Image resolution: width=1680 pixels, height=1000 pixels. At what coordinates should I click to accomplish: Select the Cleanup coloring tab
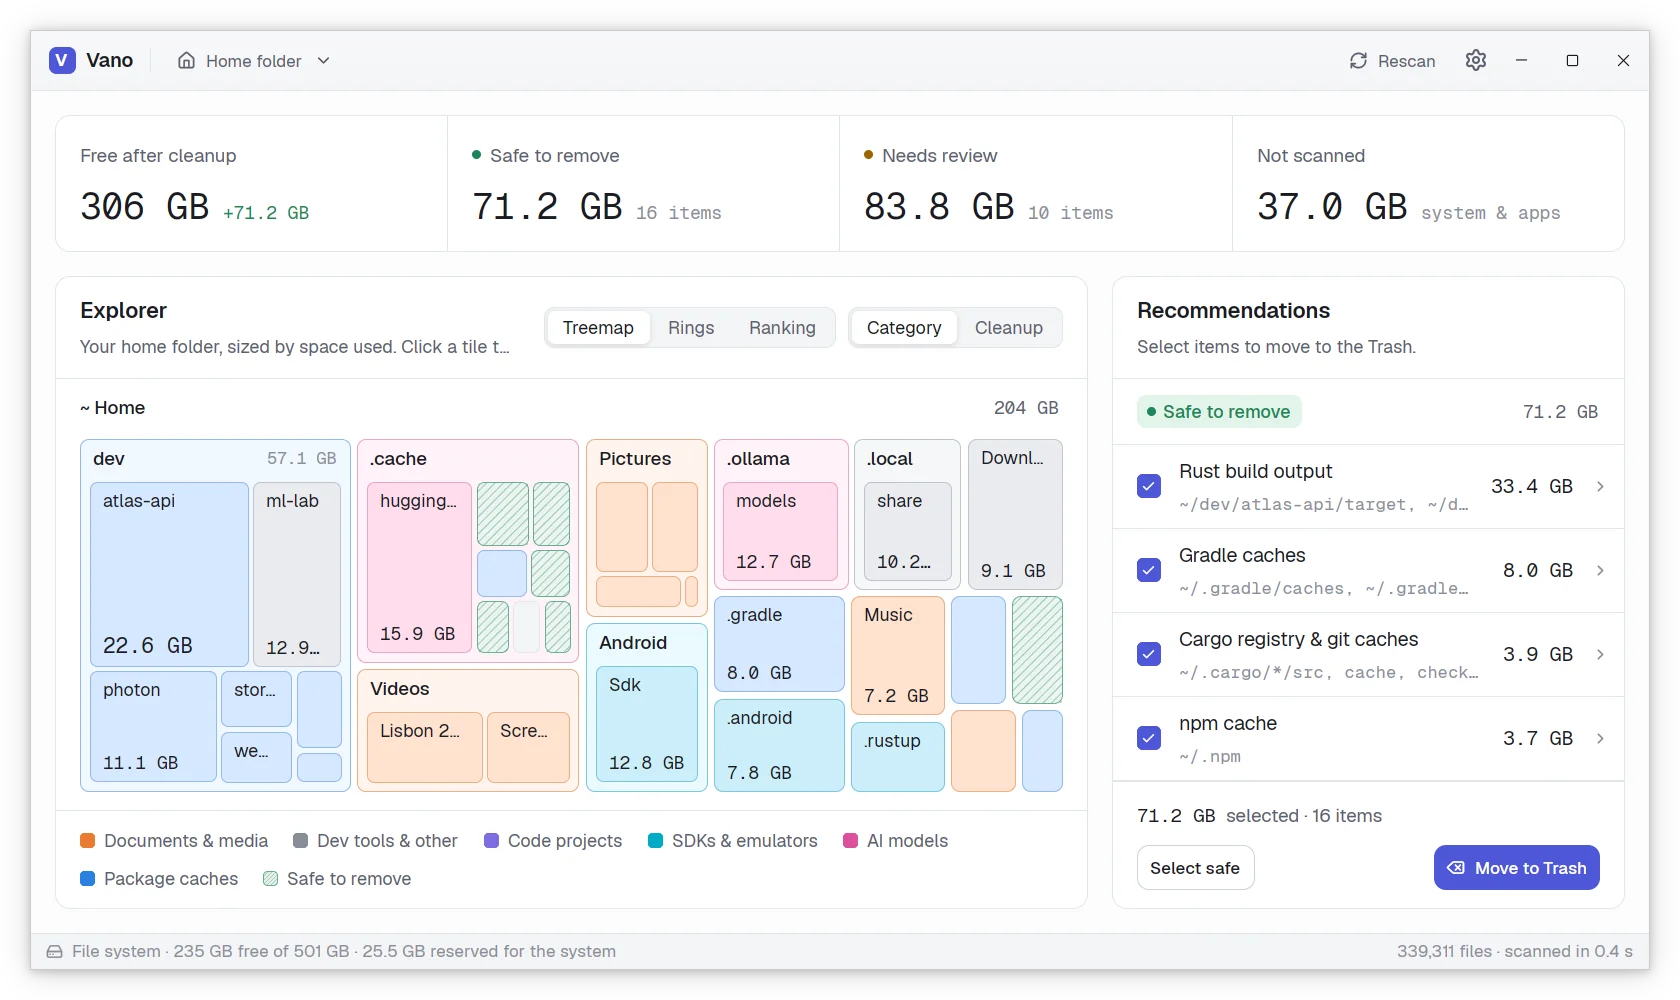pos(1009,328)
